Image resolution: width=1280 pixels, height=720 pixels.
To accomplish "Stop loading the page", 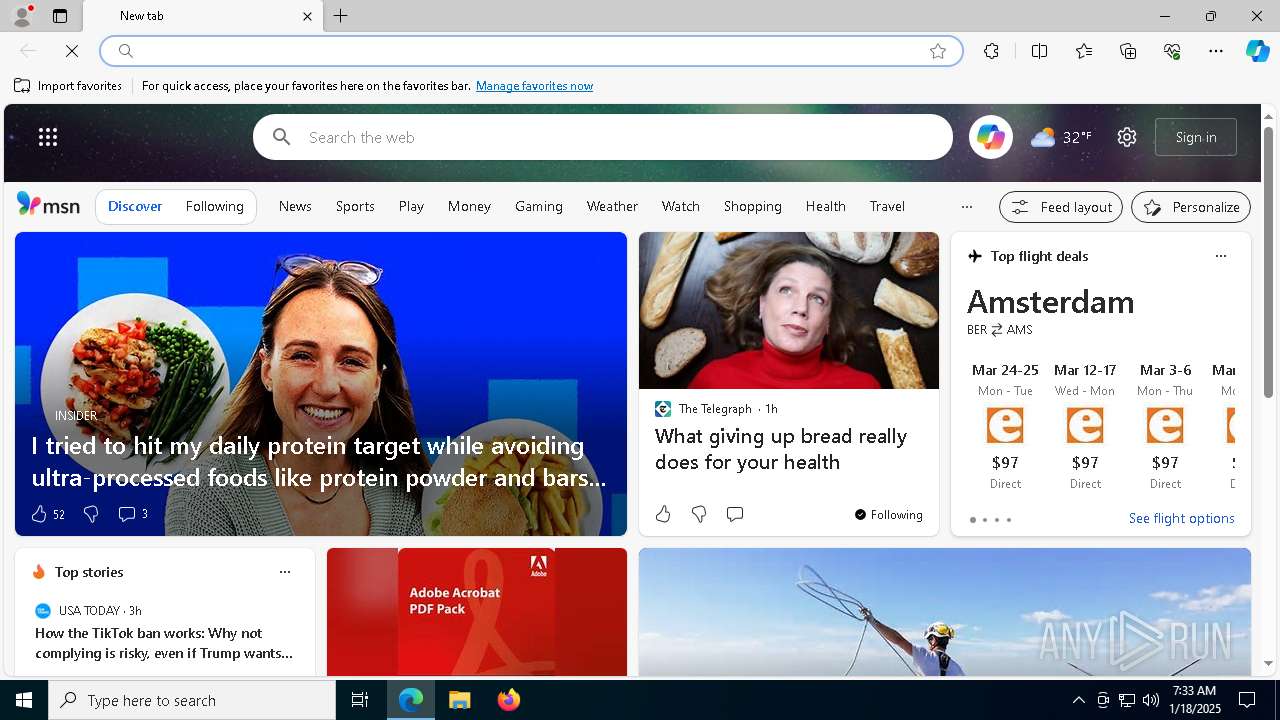I will point(72,51).
